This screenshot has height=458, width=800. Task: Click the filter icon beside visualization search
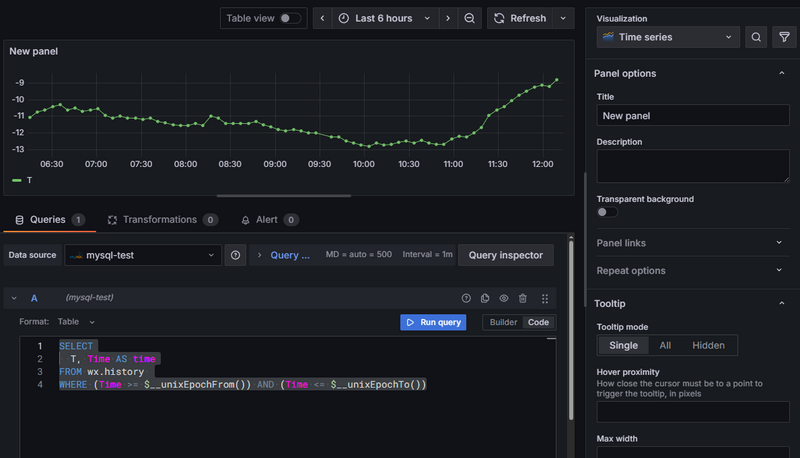point(784,37)
